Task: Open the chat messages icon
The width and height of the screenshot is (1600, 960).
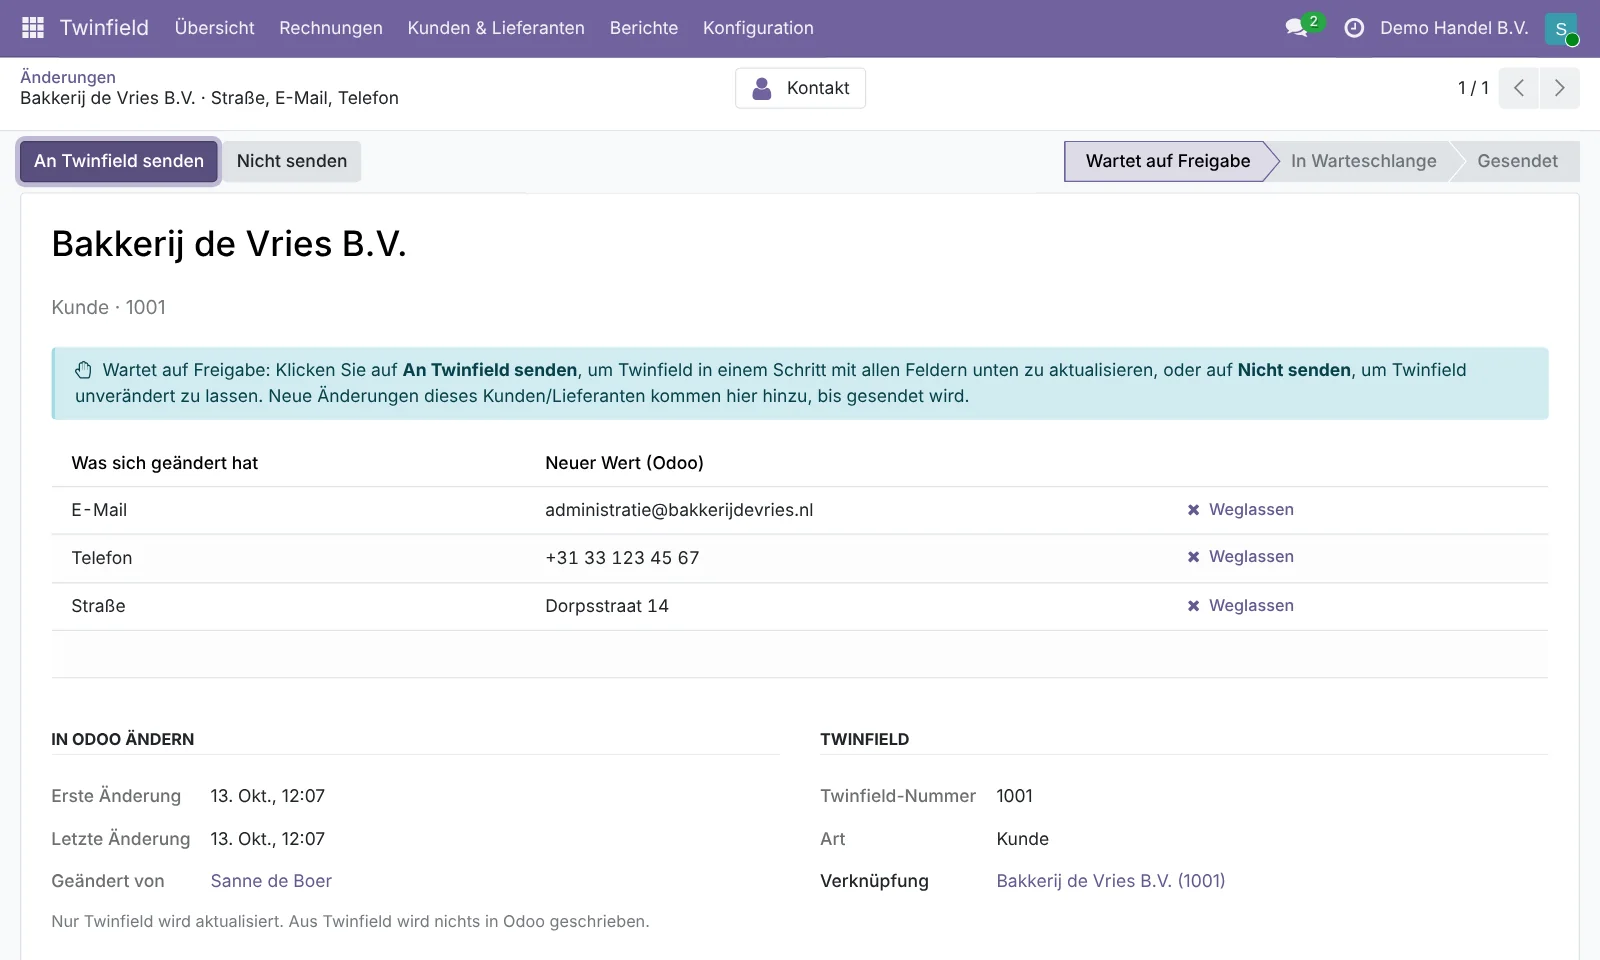Action: pyautogui.click(x=1297, y=28)
